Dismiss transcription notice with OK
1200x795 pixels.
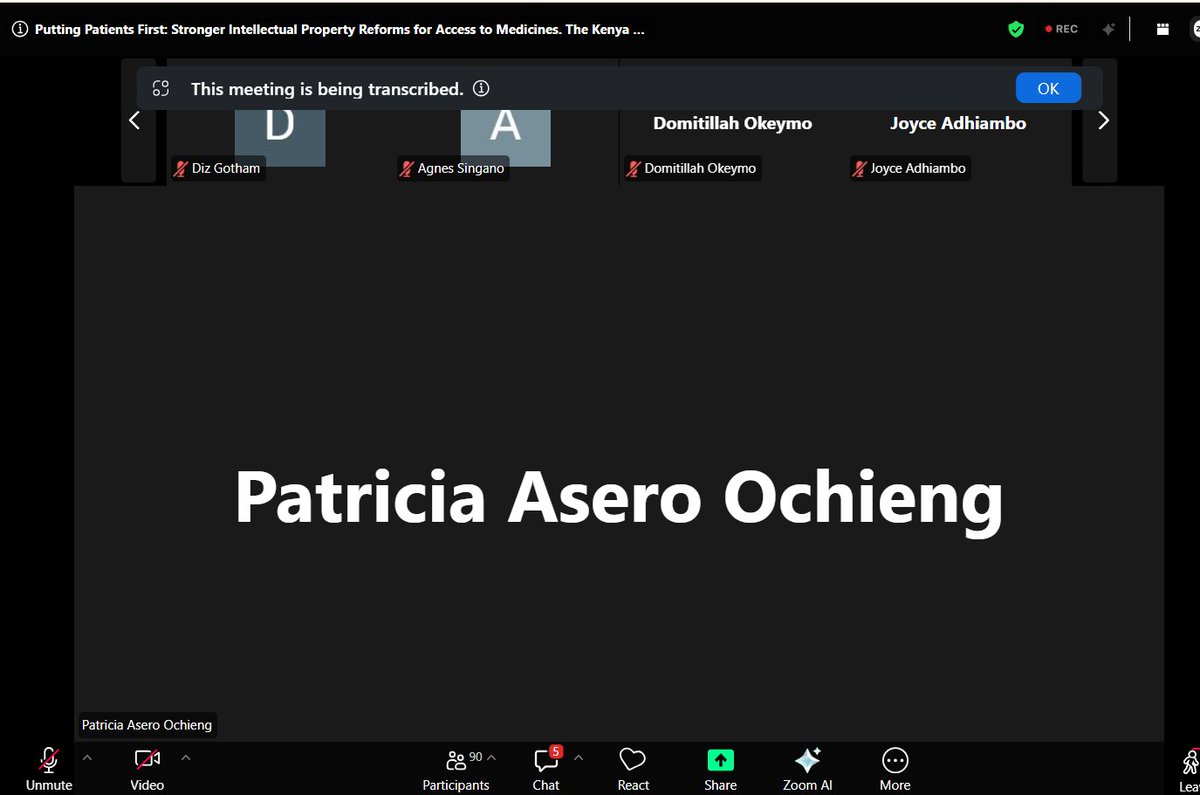coord(1048,88)
